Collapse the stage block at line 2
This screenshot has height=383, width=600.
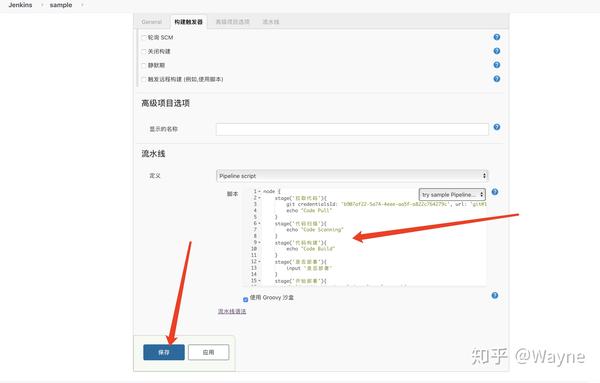pyautogui.click(x=259, y=198)
